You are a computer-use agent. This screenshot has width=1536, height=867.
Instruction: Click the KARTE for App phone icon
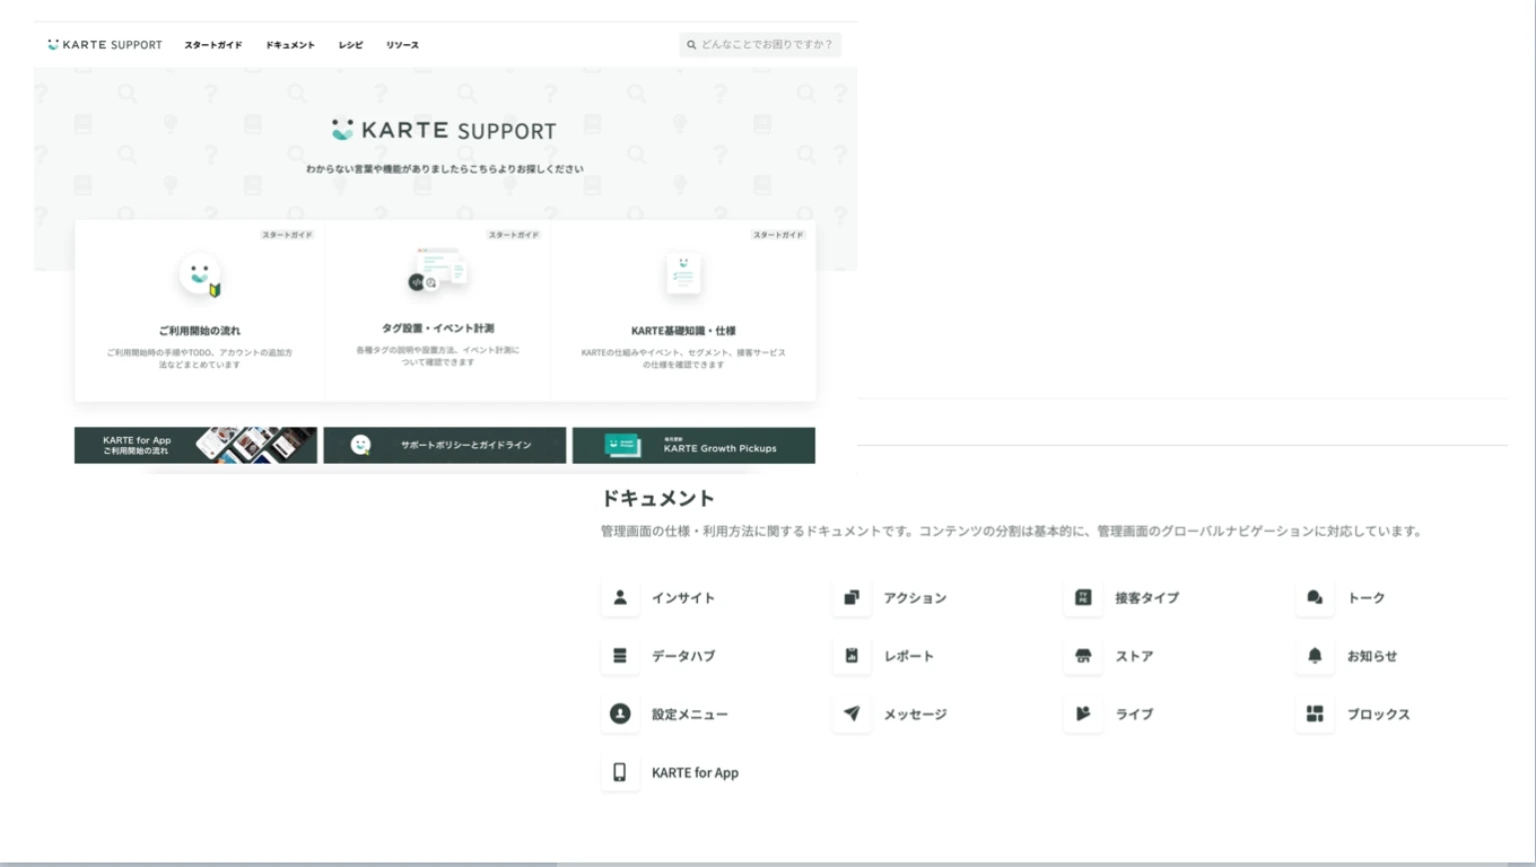click(x=620, y=772)
